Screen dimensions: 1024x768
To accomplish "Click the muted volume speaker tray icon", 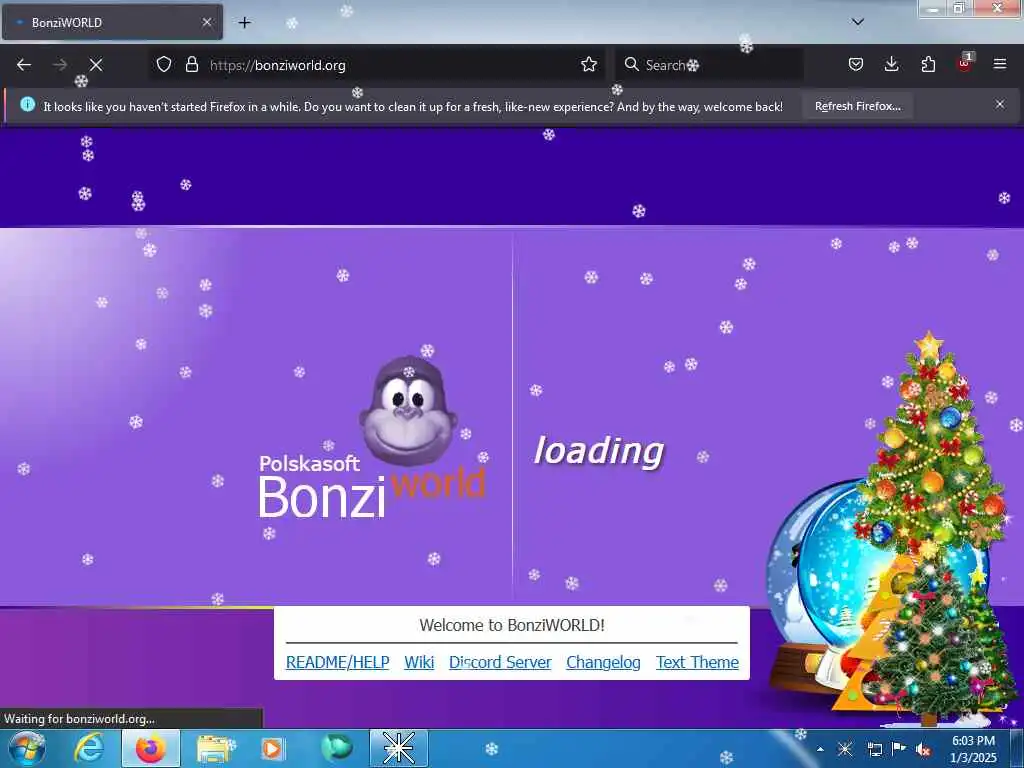I will click(x=923, y=750).
